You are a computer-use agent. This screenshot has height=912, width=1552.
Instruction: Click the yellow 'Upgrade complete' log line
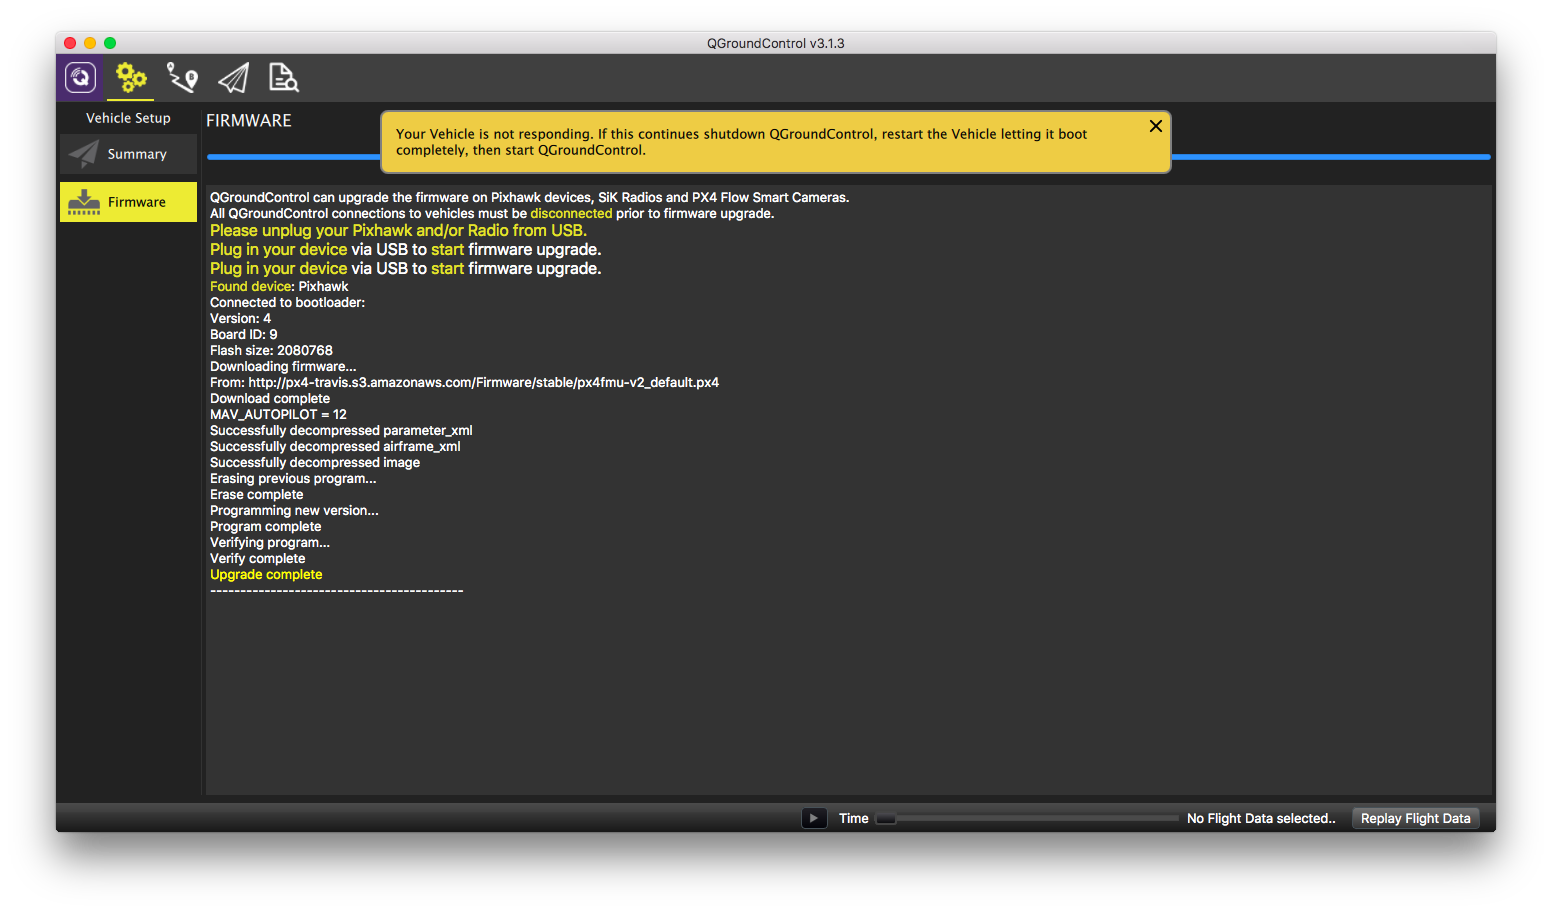pyautogui.click(x=266, y=574)
